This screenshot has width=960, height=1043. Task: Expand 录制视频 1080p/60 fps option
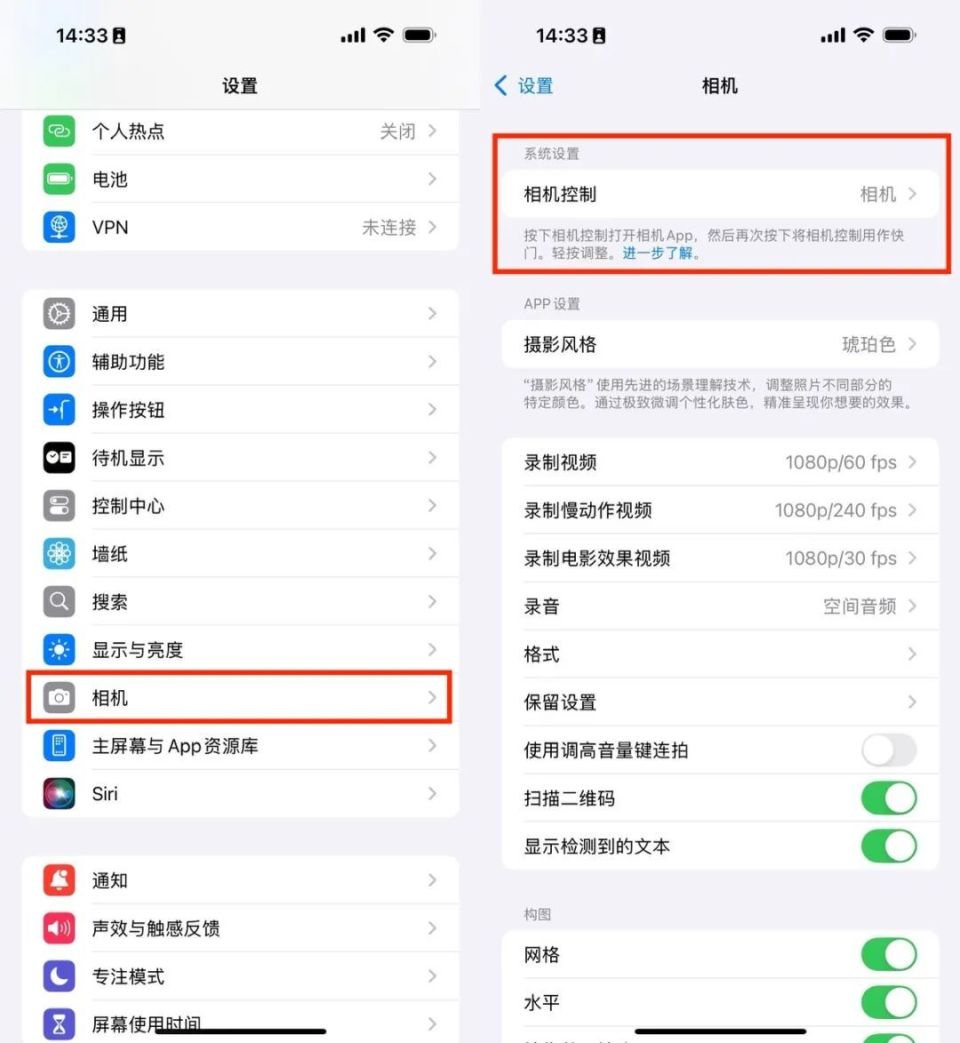[x=720, y=462]
